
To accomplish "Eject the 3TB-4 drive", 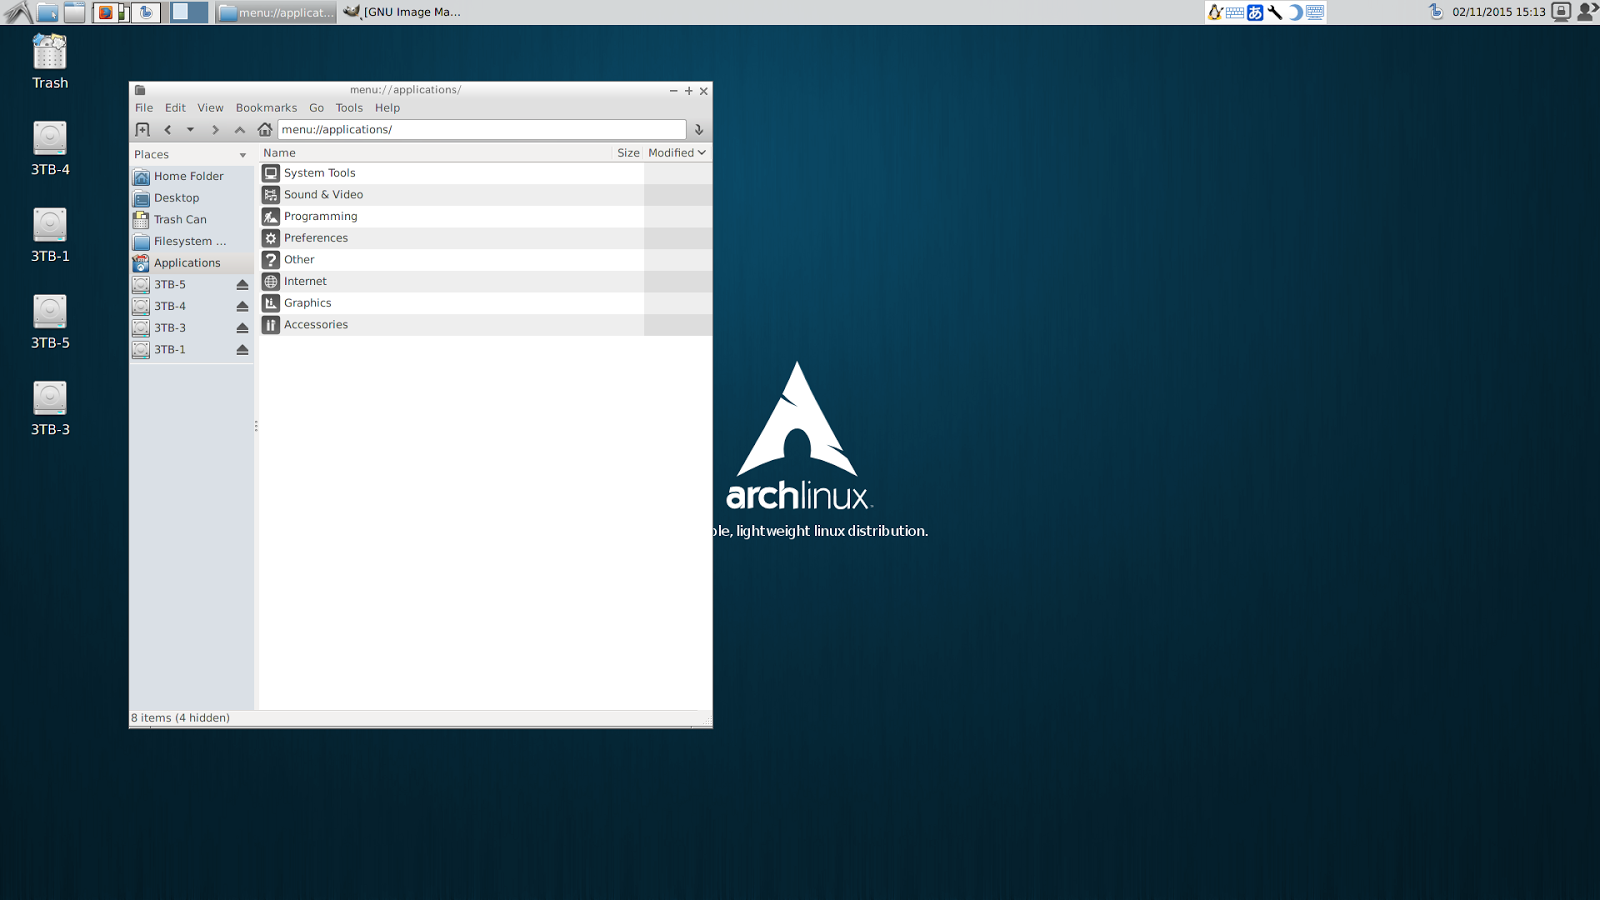I will point(242,307).
